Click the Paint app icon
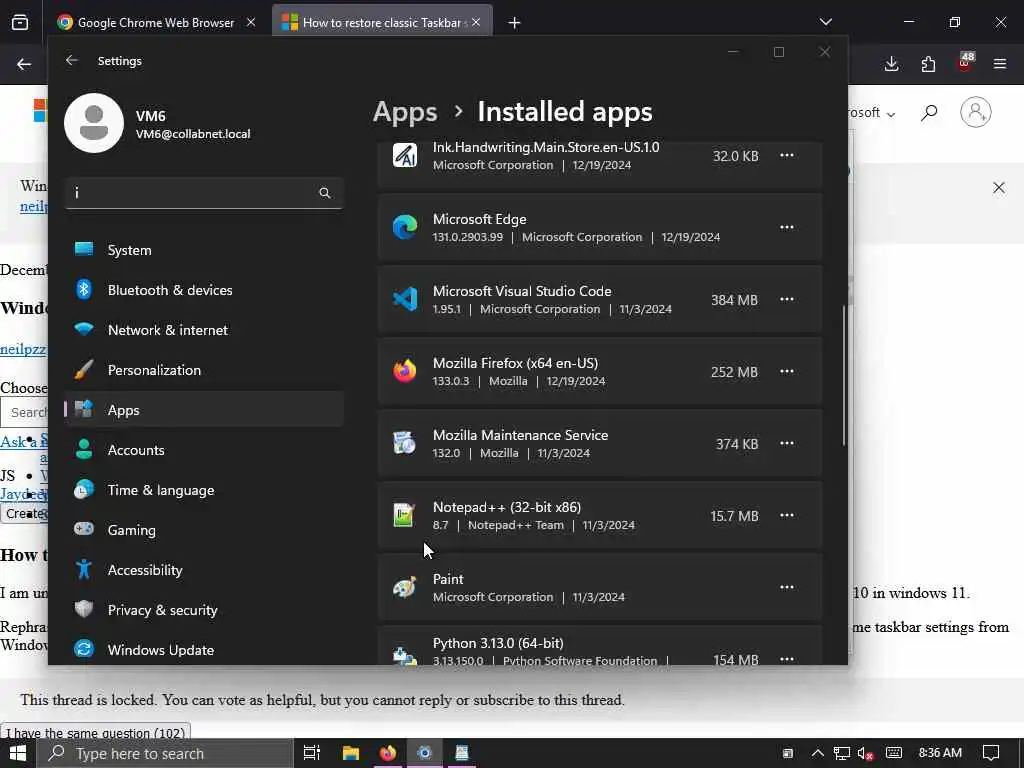Image resolution: width=1024 pixels, height=768 pixels. pos(405,587)
